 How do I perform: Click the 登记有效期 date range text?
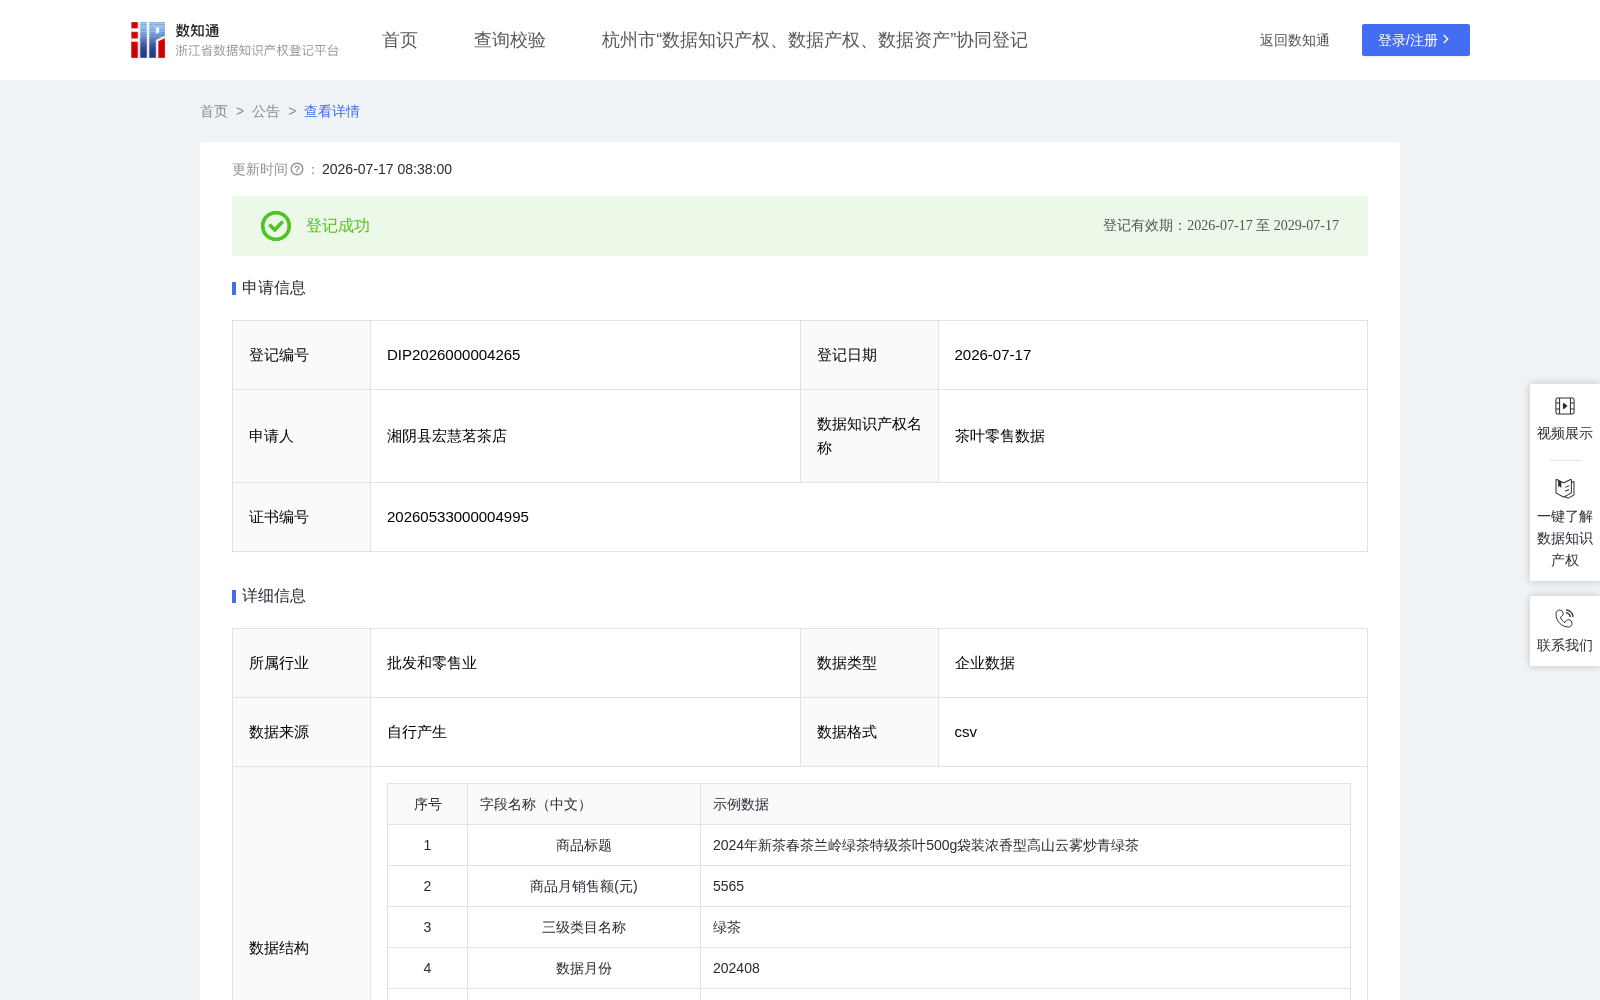click(x=1221, y=226)
